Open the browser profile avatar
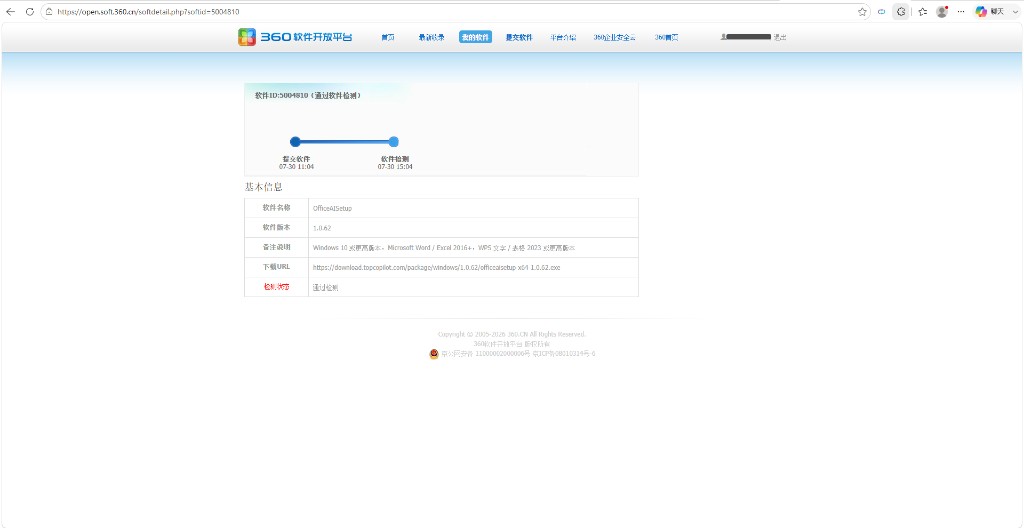This screenshot has height=528, width=1024. [941, 12]
